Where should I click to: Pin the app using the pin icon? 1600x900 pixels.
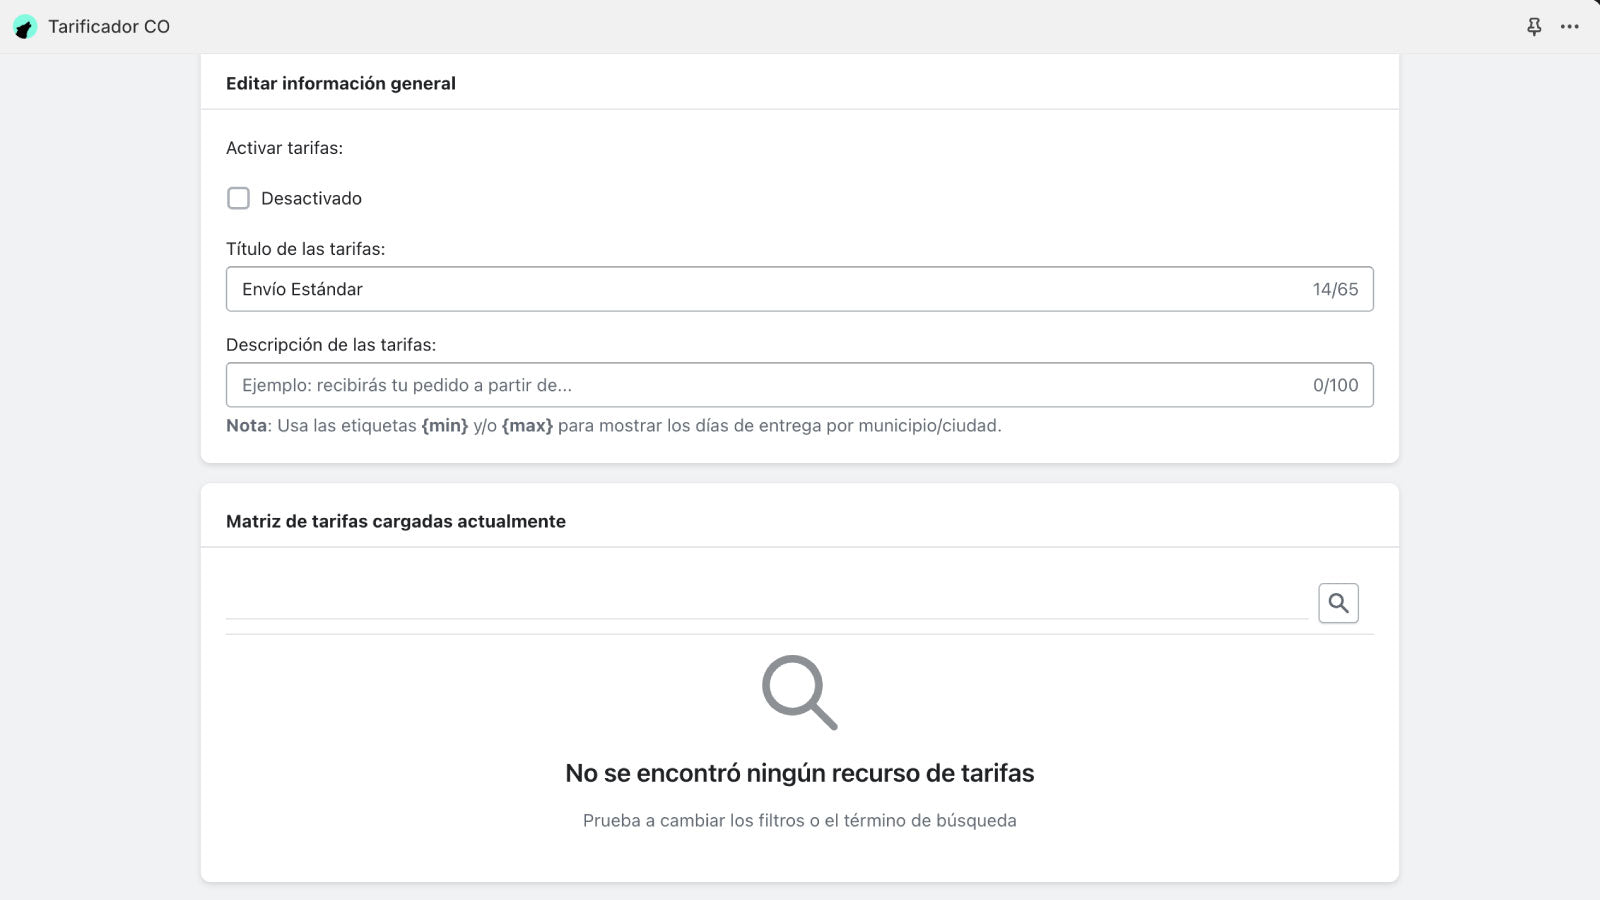1534,27
